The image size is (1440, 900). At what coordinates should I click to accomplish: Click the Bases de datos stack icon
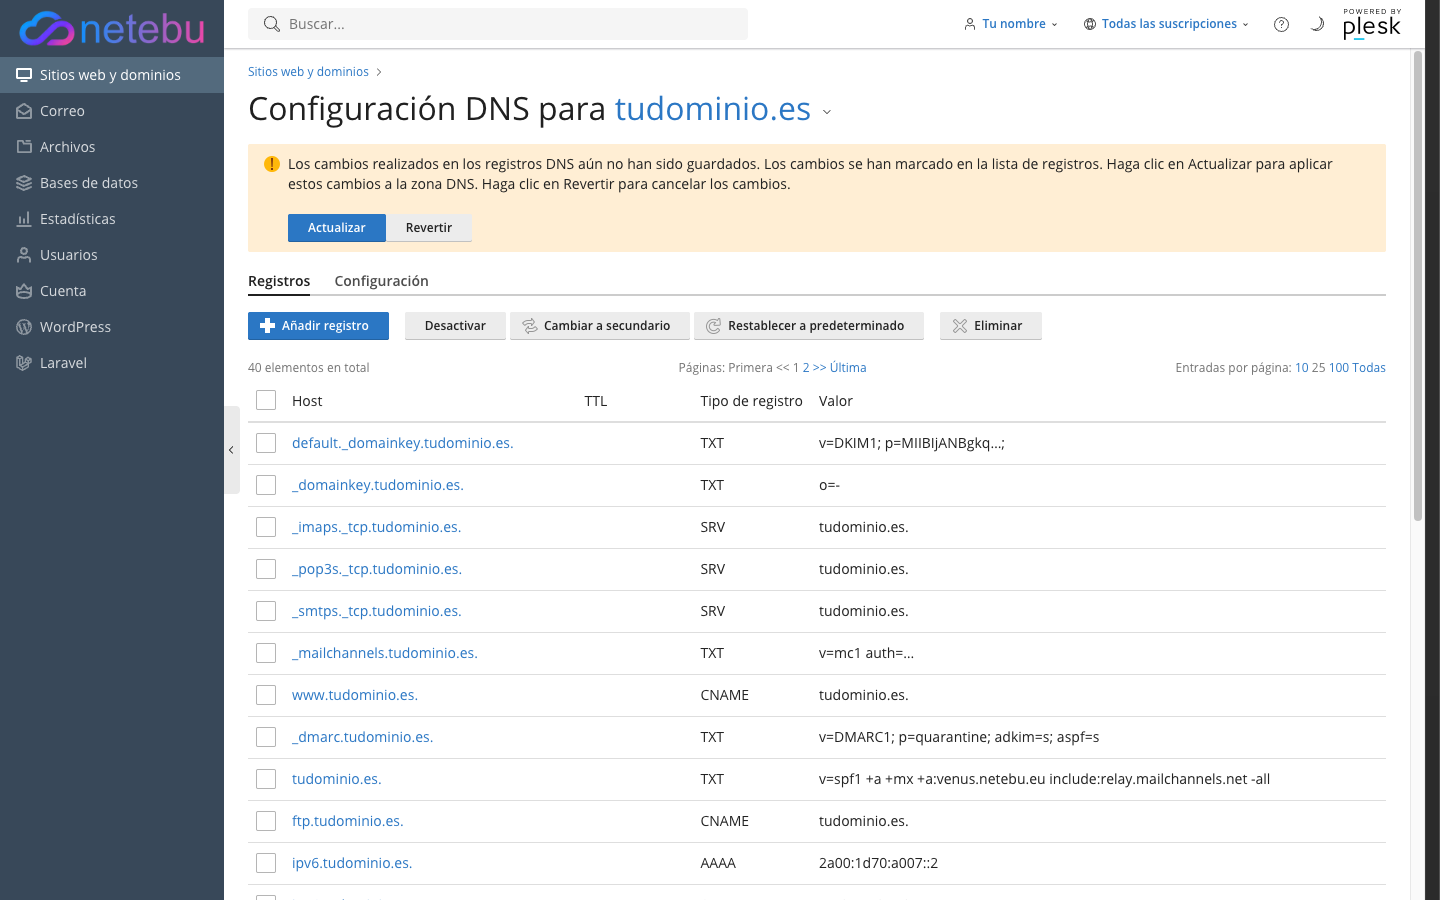pos(24,183)
